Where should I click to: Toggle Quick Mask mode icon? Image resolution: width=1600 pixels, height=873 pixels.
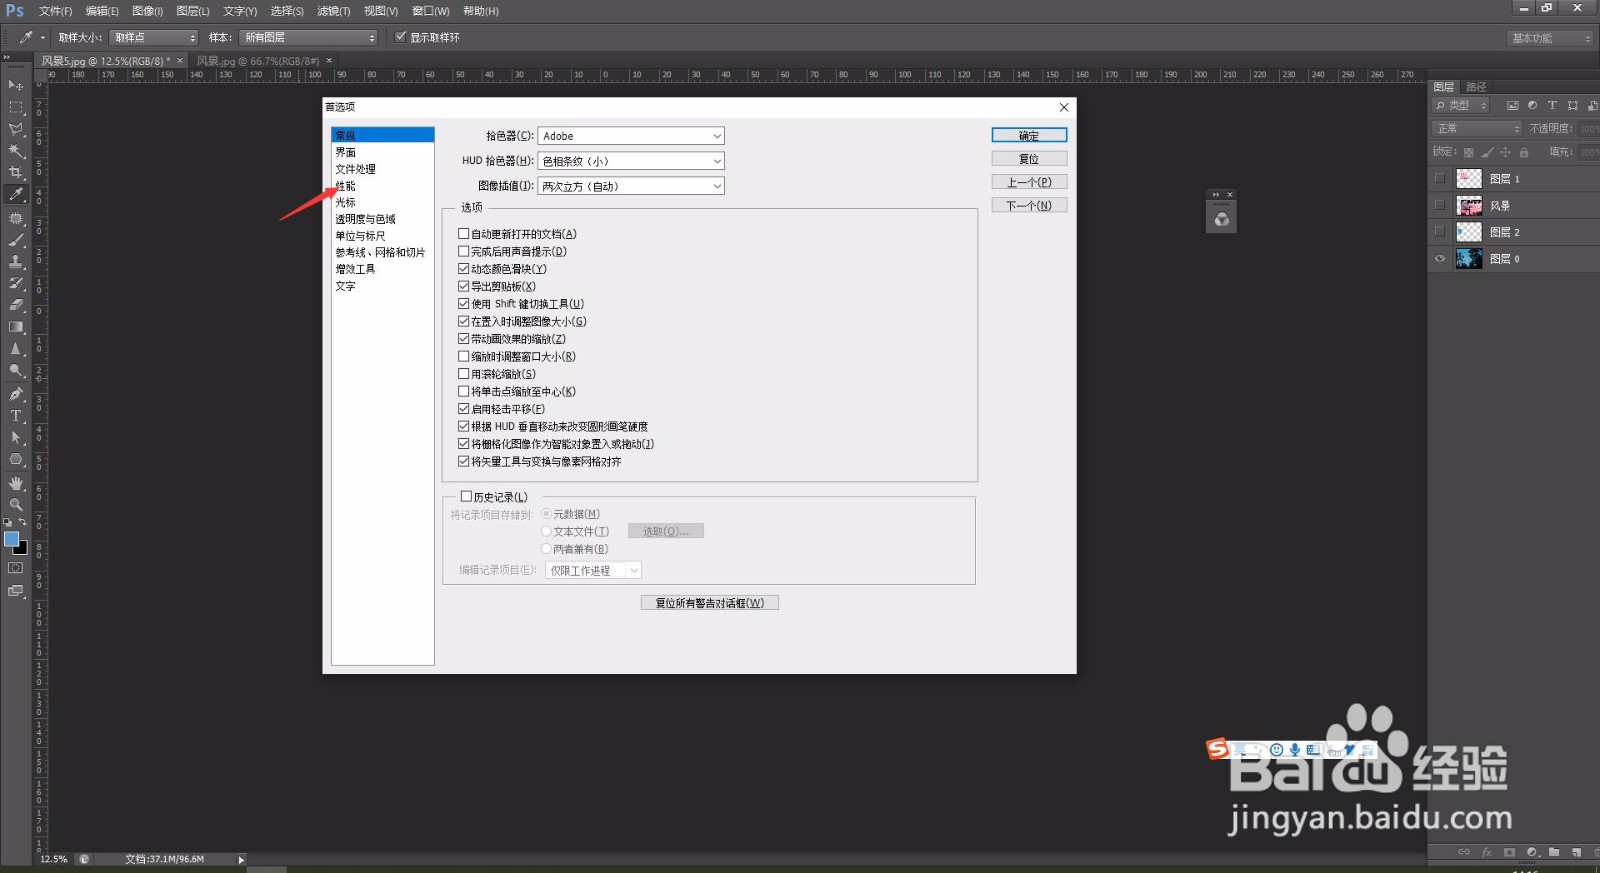pos(15,568)
